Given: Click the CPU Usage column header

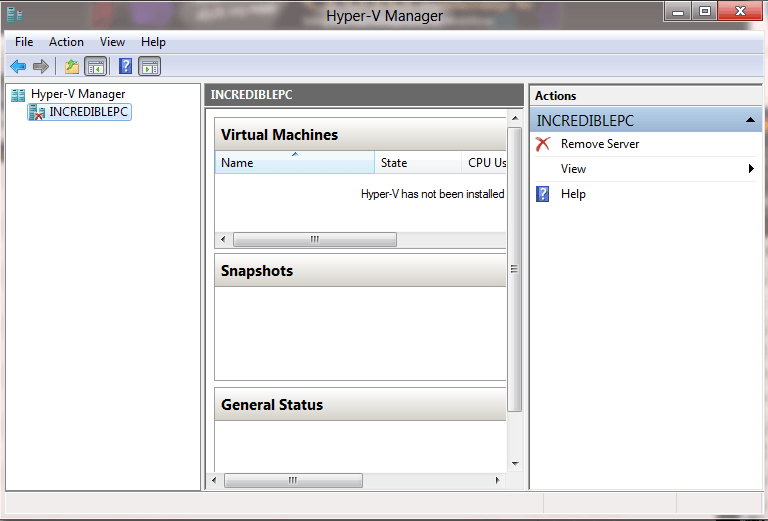Looking at the screenshot, I should [x=484, y=163].
